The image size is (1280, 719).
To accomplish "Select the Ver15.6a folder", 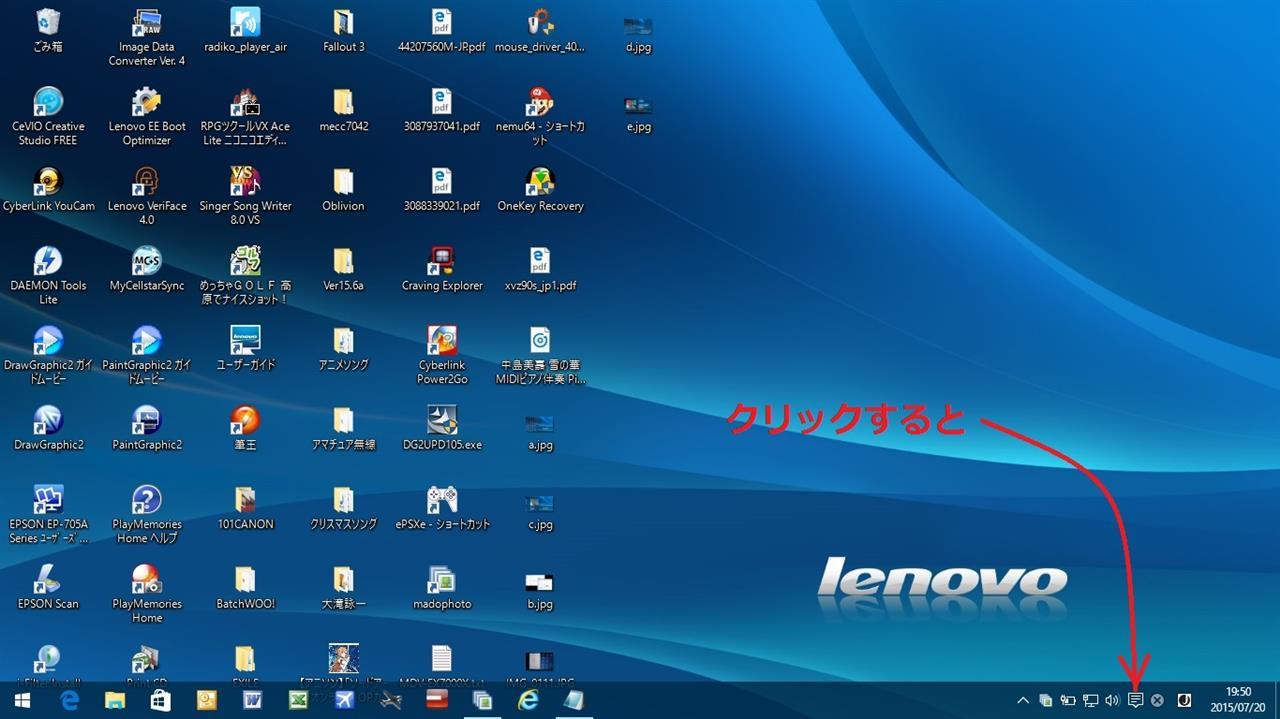I will coord(343,269).
